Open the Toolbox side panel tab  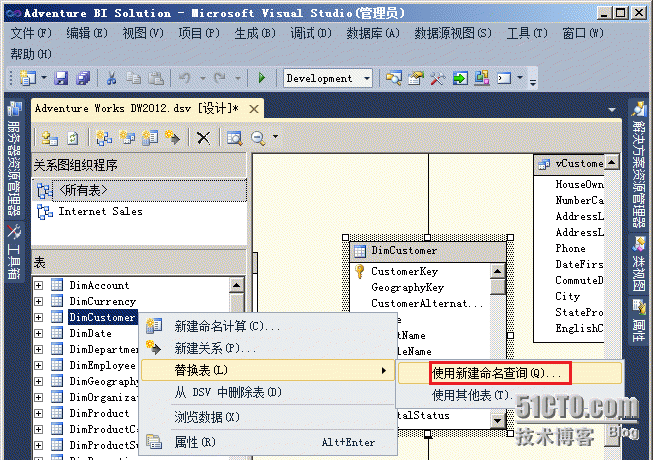tap(14, 252)
